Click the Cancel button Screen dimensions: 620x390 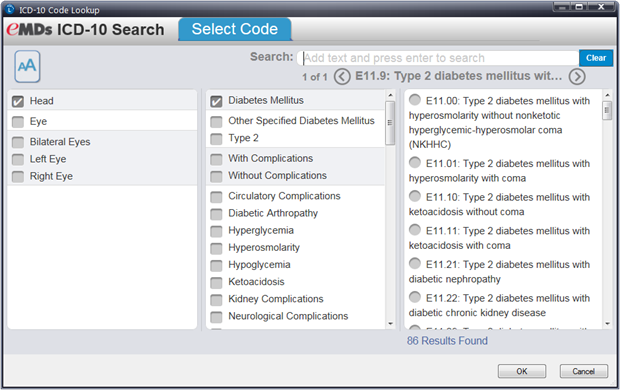click(584, 371)
